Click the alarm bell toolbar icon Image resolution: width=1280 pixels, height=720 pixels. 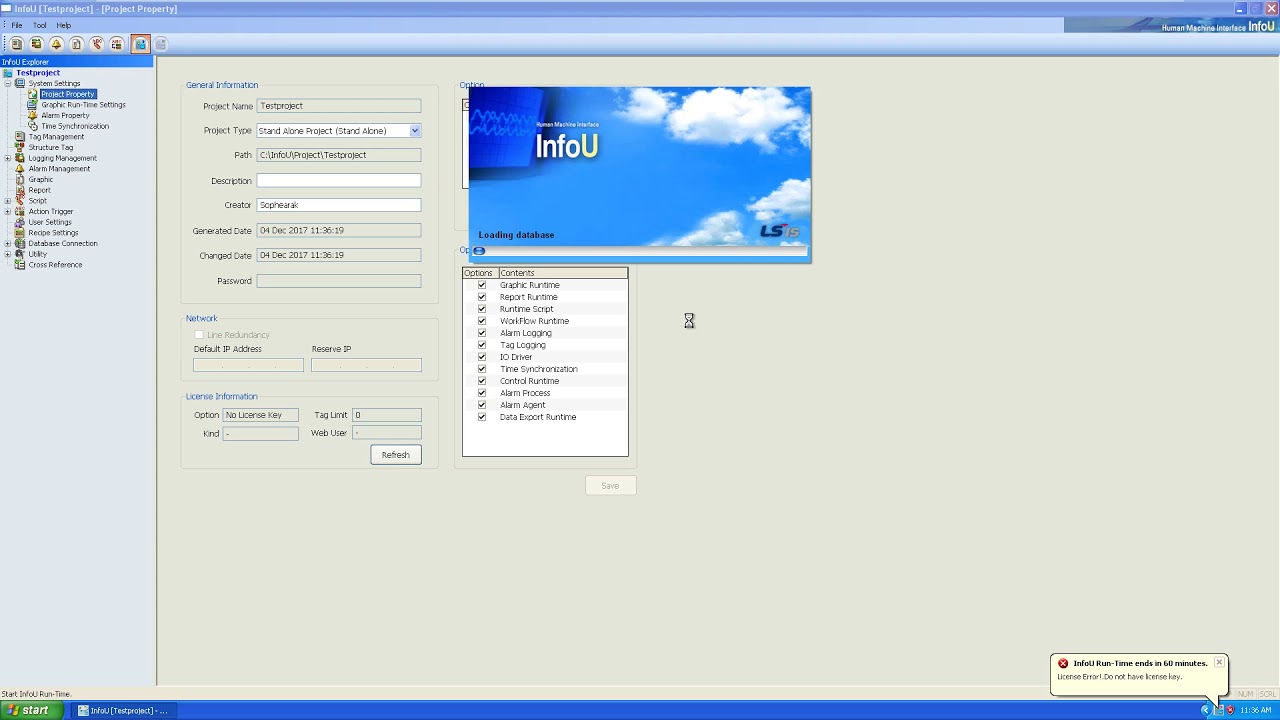pyautogui.click(x=56, y=44)
